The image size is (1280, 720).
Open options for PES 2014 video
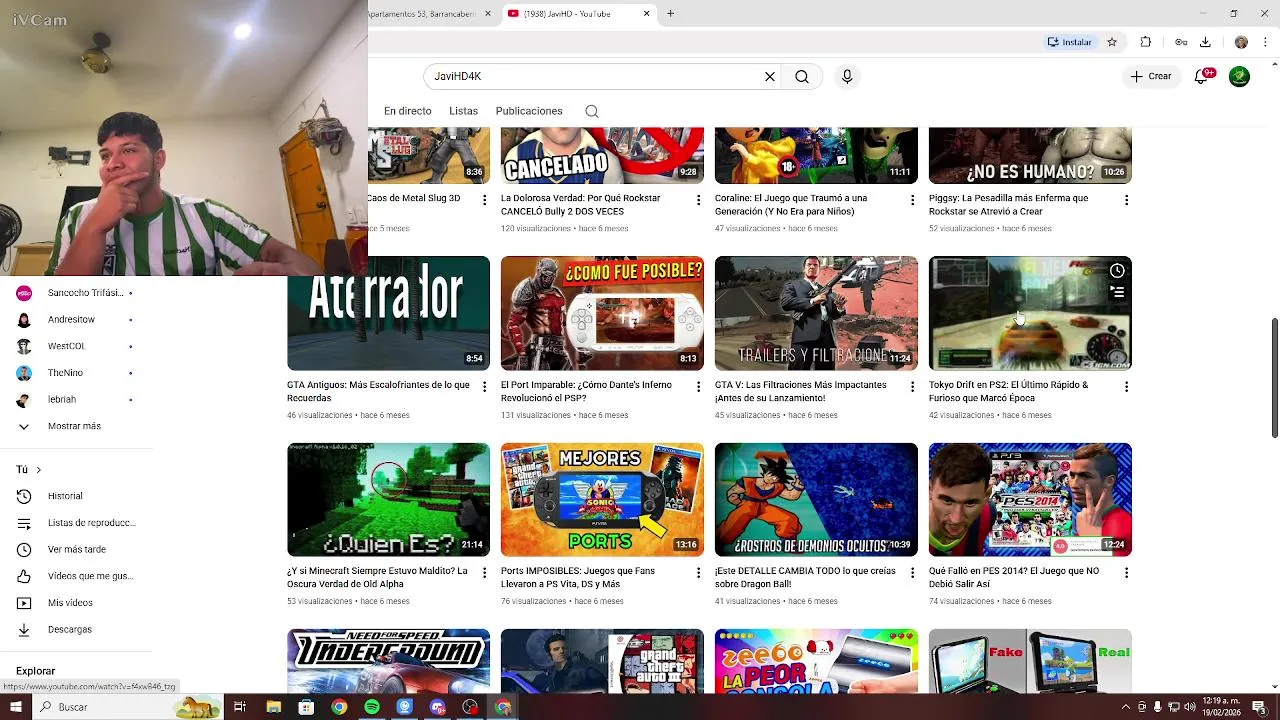point(1126,573)
